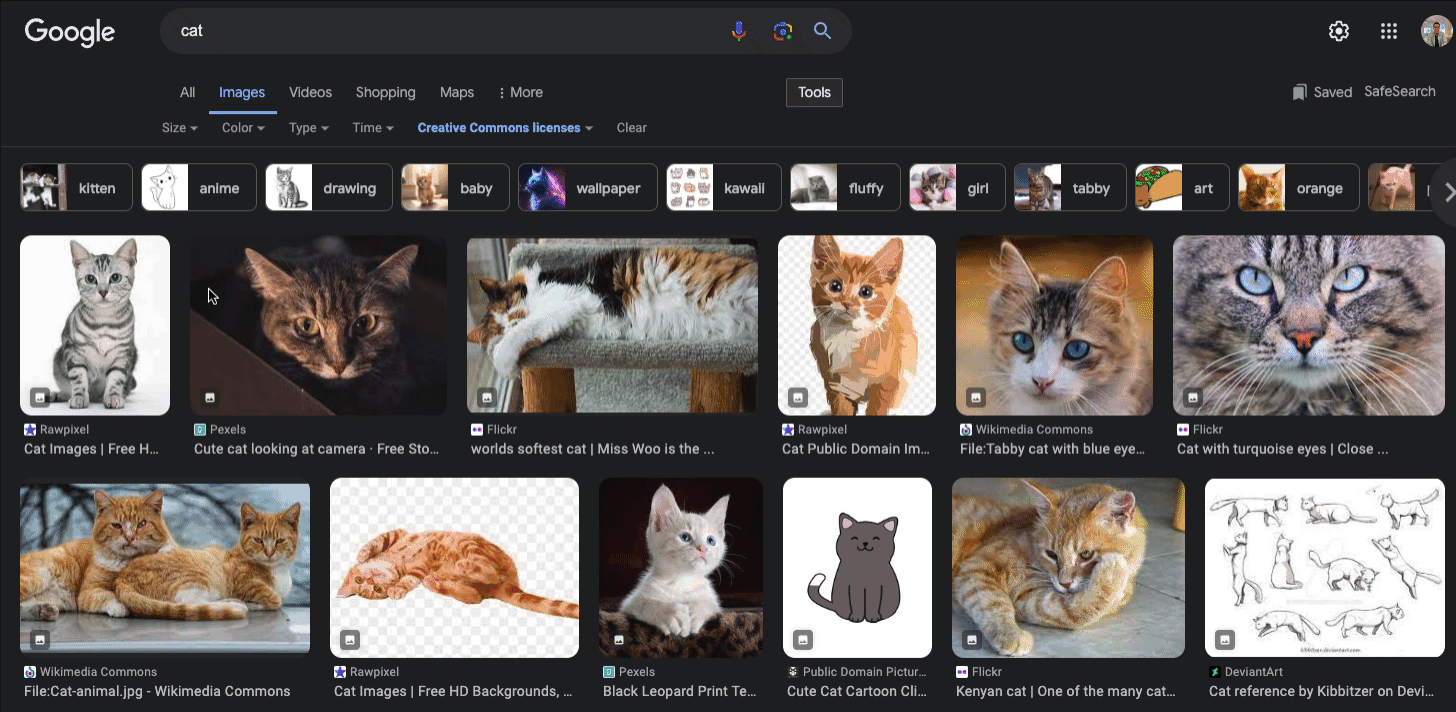Clear the applied filters
This screenshot has width=1456, height=712.
pos(631,128)
